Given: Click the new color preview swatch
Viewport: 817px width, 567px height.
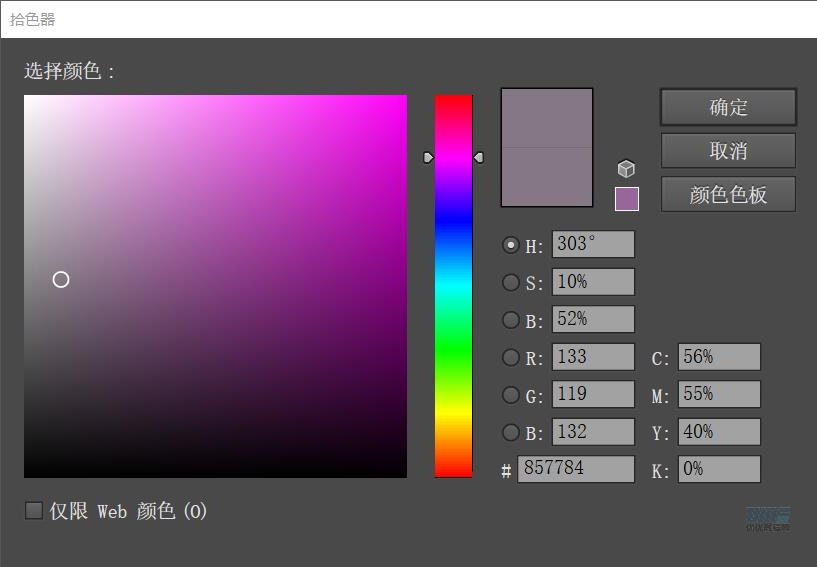Looking at the screenshot, I should [x=546, y=118].
